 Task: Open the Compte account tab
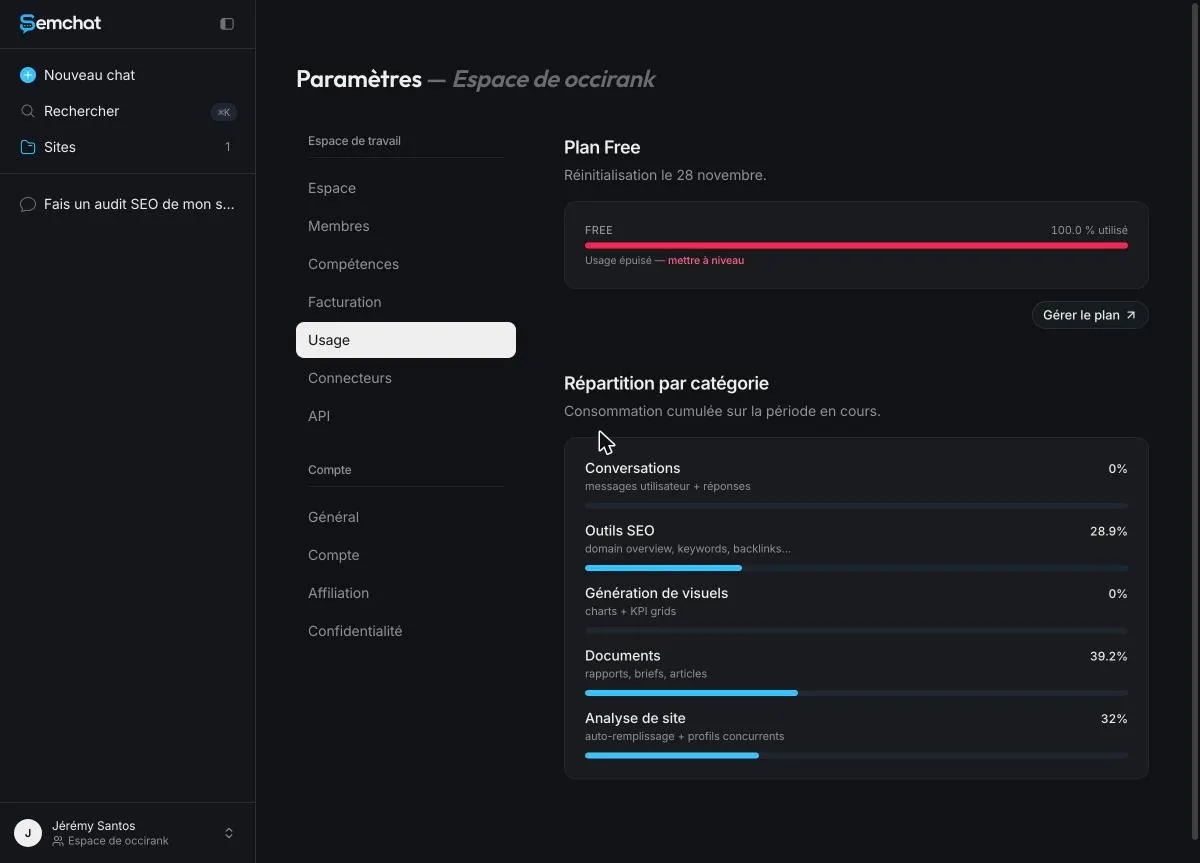tap(406, 555)
